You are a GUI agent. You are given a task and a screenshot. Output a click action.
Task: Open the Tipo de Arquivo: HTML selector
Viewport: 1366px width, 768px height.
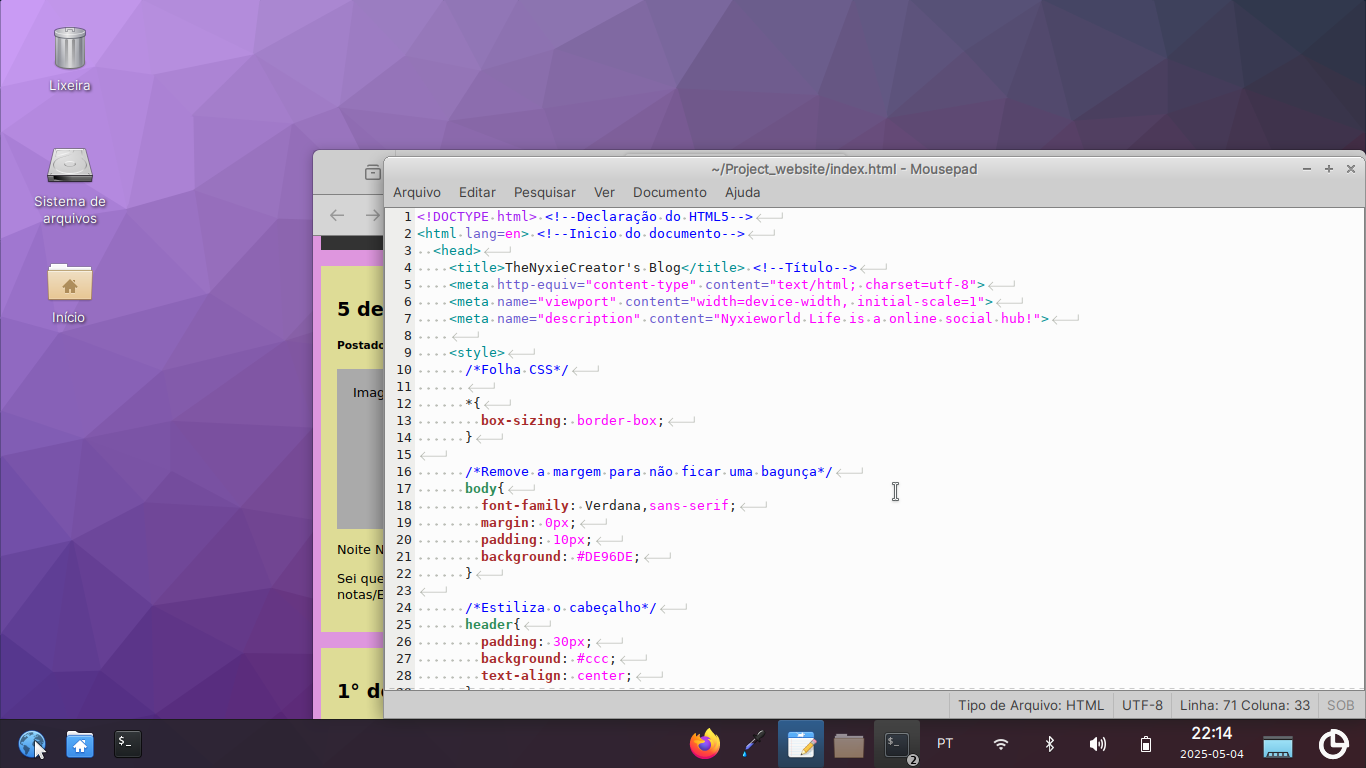point(1031,705)
